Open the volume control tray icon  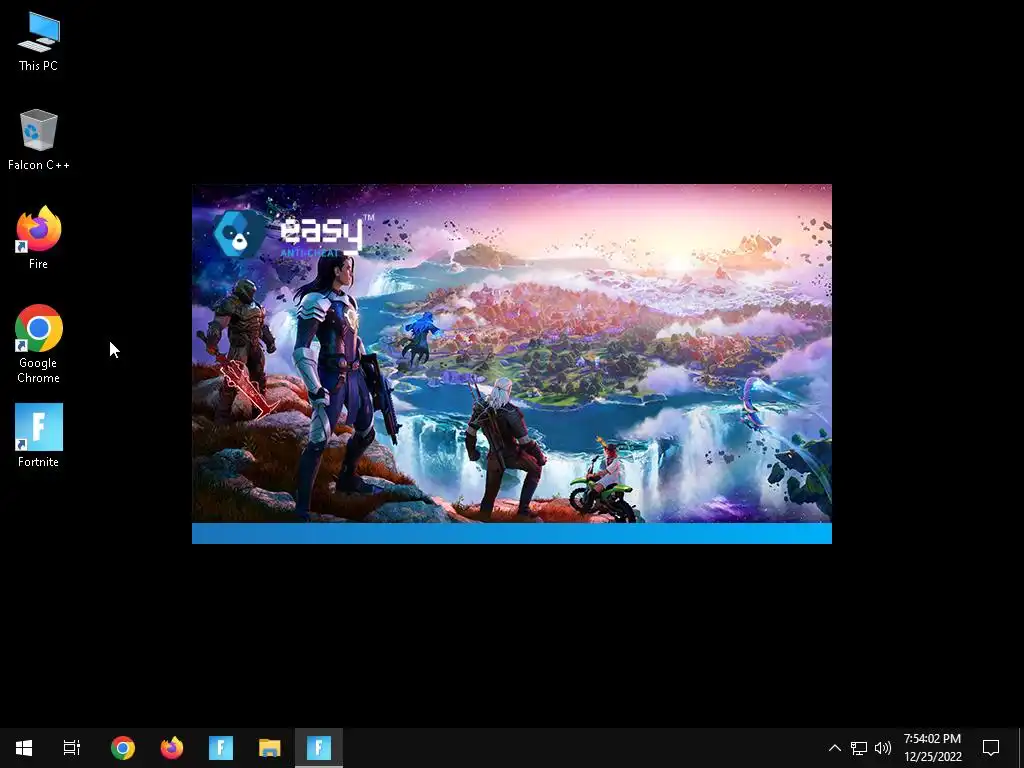pos(883,748)
